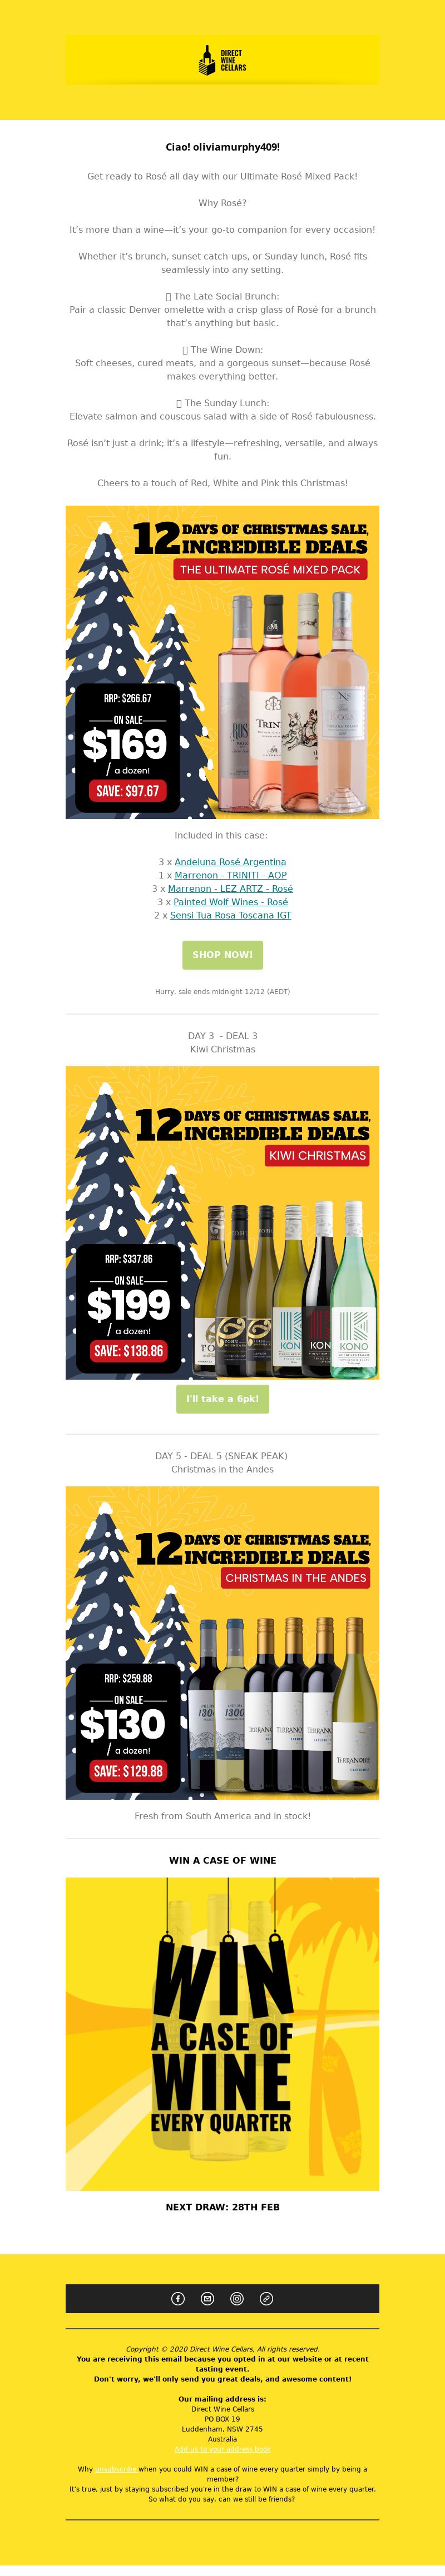
Task: Click the Marrenon - TRINITI - AOP link
Action: [230, 875]
